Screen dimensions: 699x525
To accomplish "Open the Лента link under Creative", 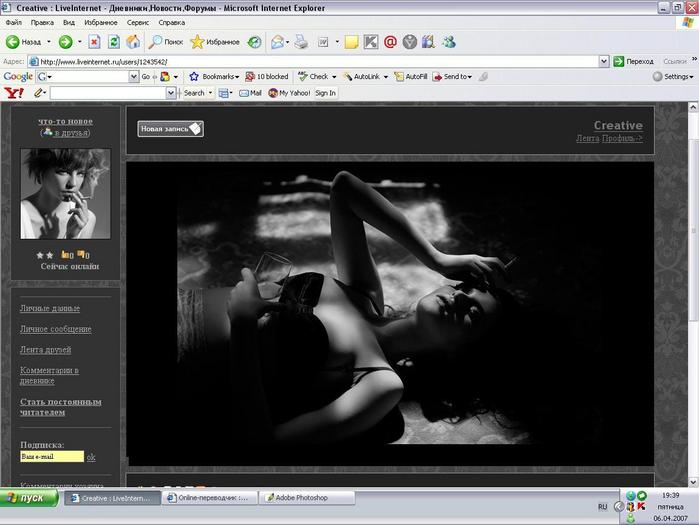I will coord(587,139).
